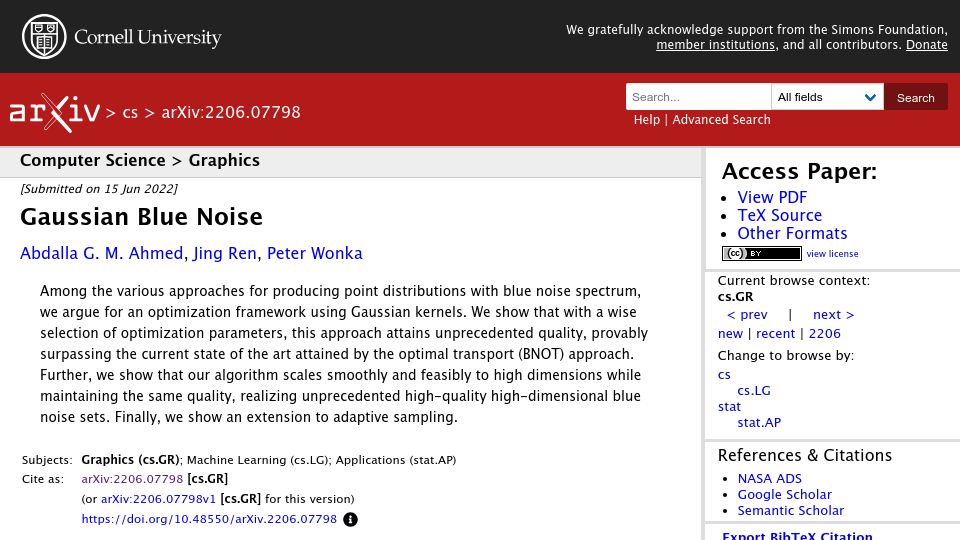Open the doi.org DOI link
Image resolution: width=960 pixels, height=540 pixels.
(x=209, y=519)
